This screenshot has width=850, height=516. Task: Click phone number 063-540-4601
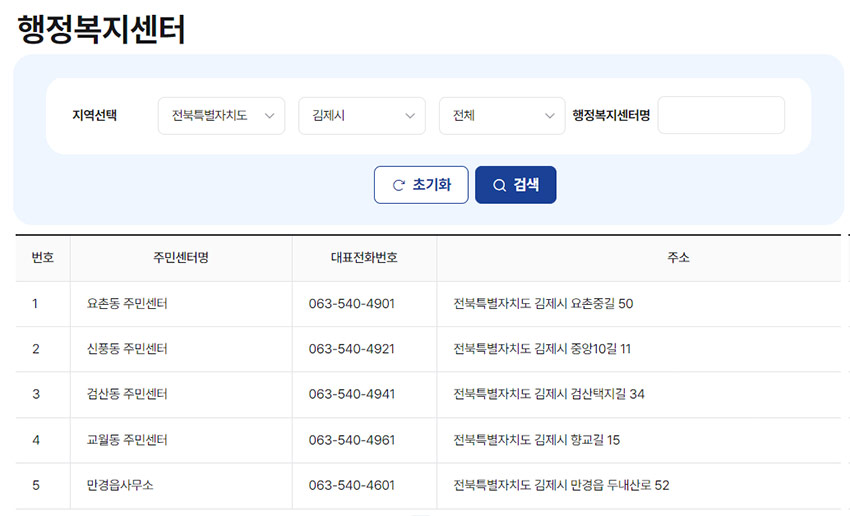pyautogui.click(x=352, y=485)
